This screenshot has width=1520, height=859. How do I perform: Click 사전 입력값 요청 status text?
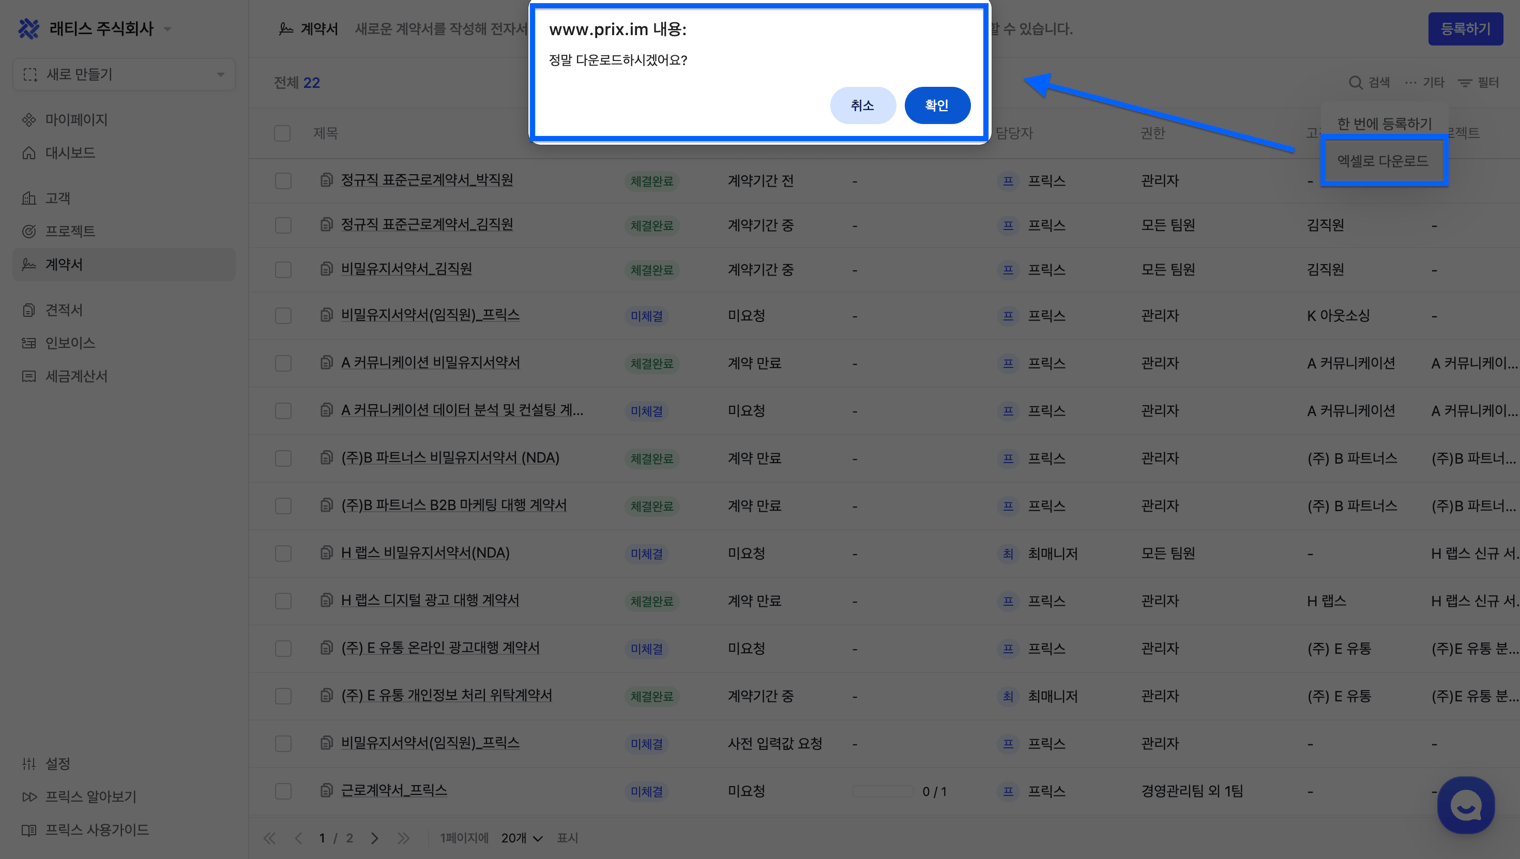(775, 743)
